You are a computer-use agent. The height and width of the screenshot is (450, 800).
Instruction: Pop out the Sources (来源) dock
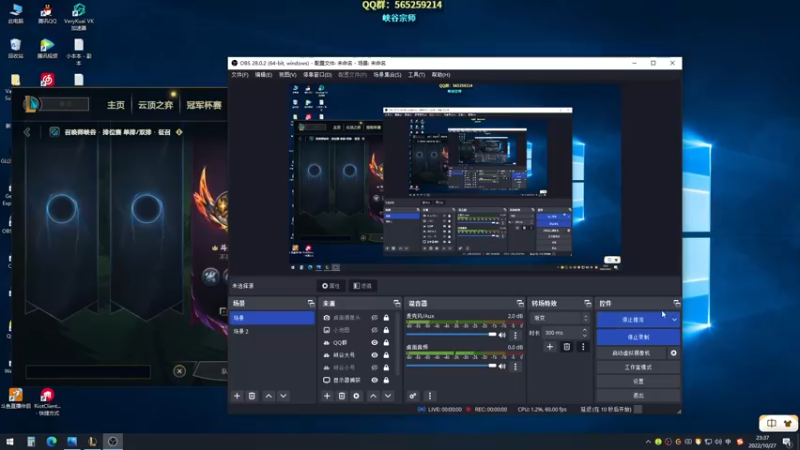point(396,303)
